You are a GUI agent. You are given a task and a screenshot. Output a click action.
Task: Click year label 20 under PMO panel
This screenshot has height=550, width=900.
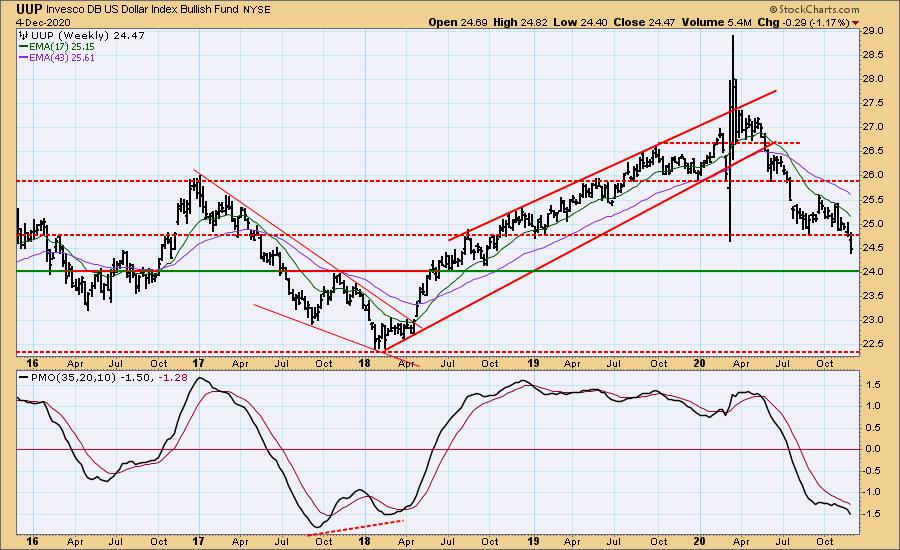click(x=699, y=541)
